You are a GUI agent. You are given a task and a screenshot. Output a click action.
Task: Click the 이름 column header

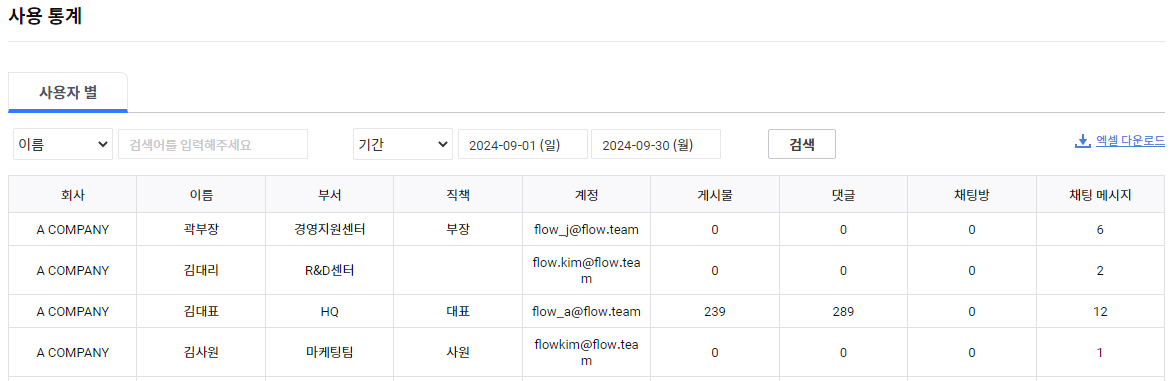[201, 195]
